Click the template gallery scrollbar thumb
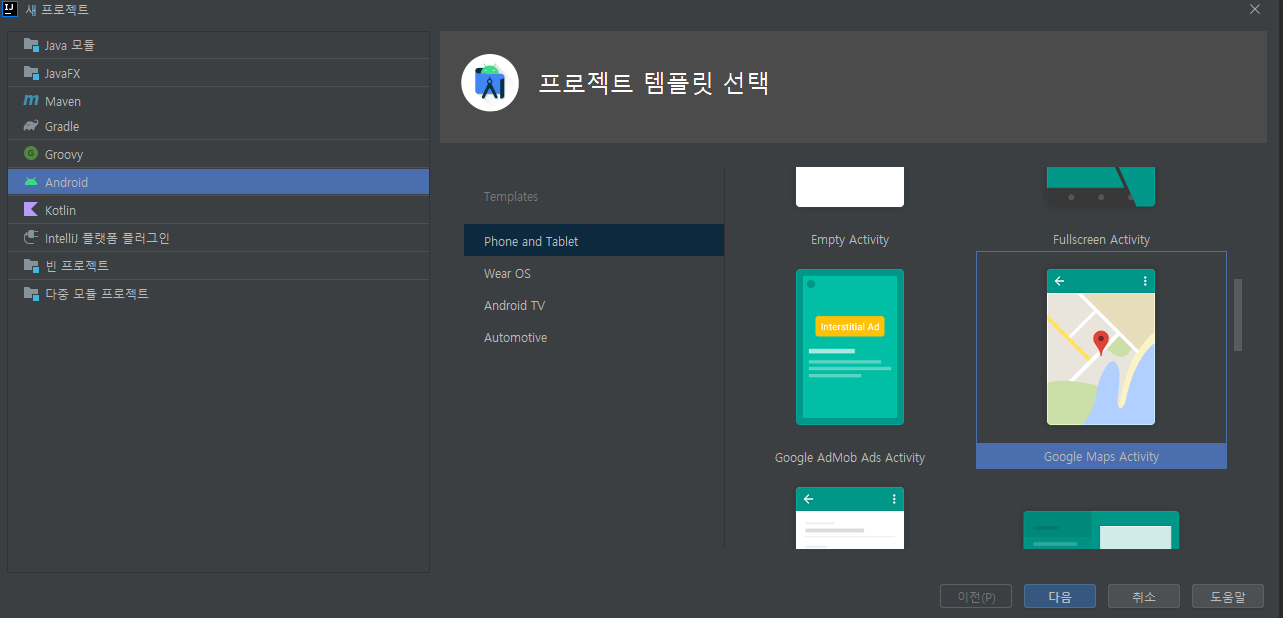1283x618 pixels. [x=1238, y=315]
